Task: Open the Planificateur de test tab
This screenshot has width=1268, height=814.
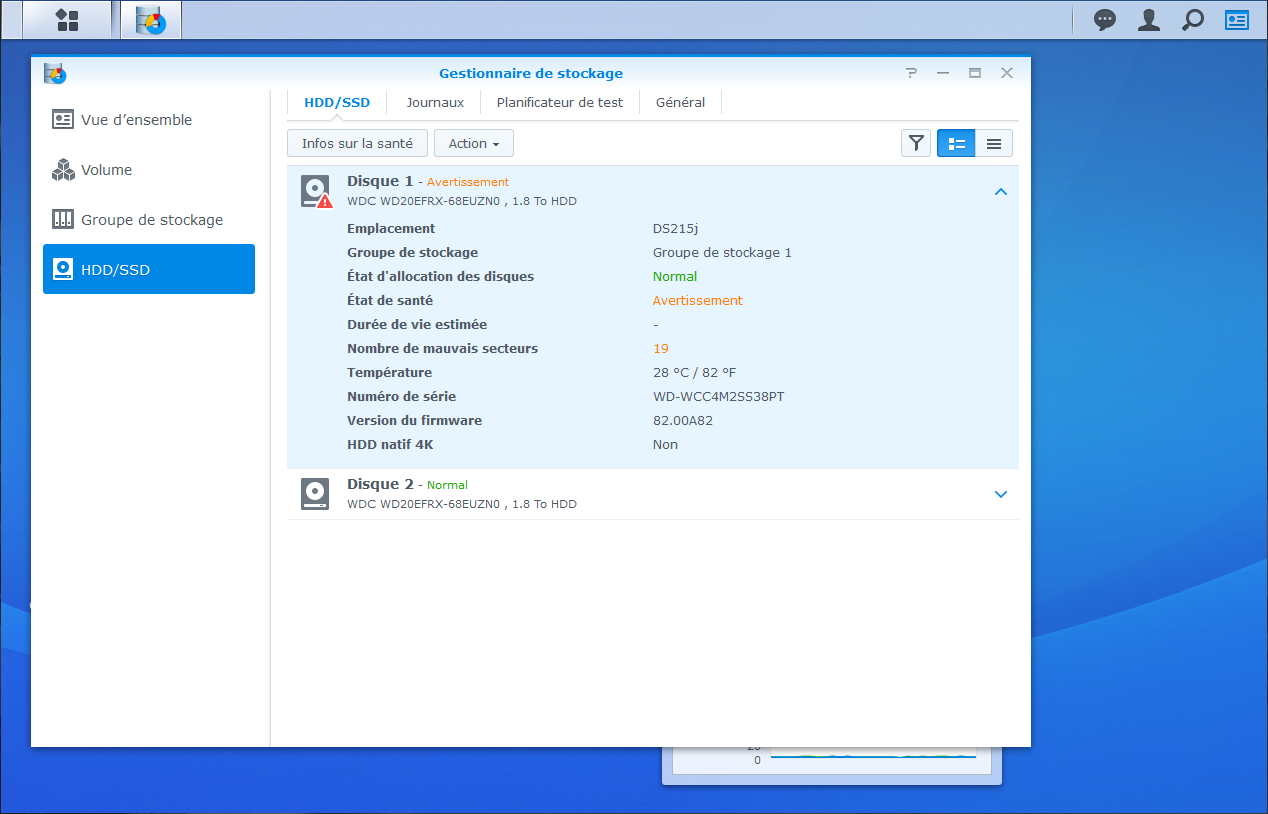Action: [x=560, y=102]
